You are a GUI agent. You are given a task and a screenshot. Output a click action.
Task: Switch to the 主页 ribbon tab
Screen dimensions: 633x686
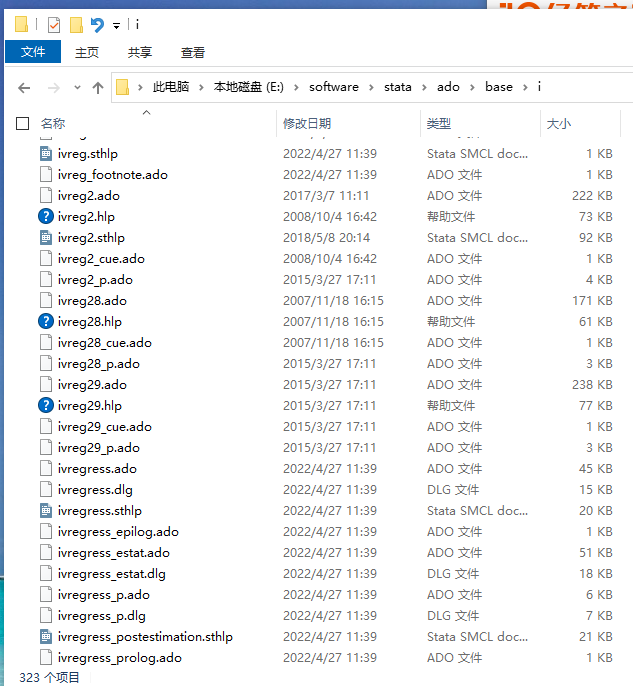[87, 52]
